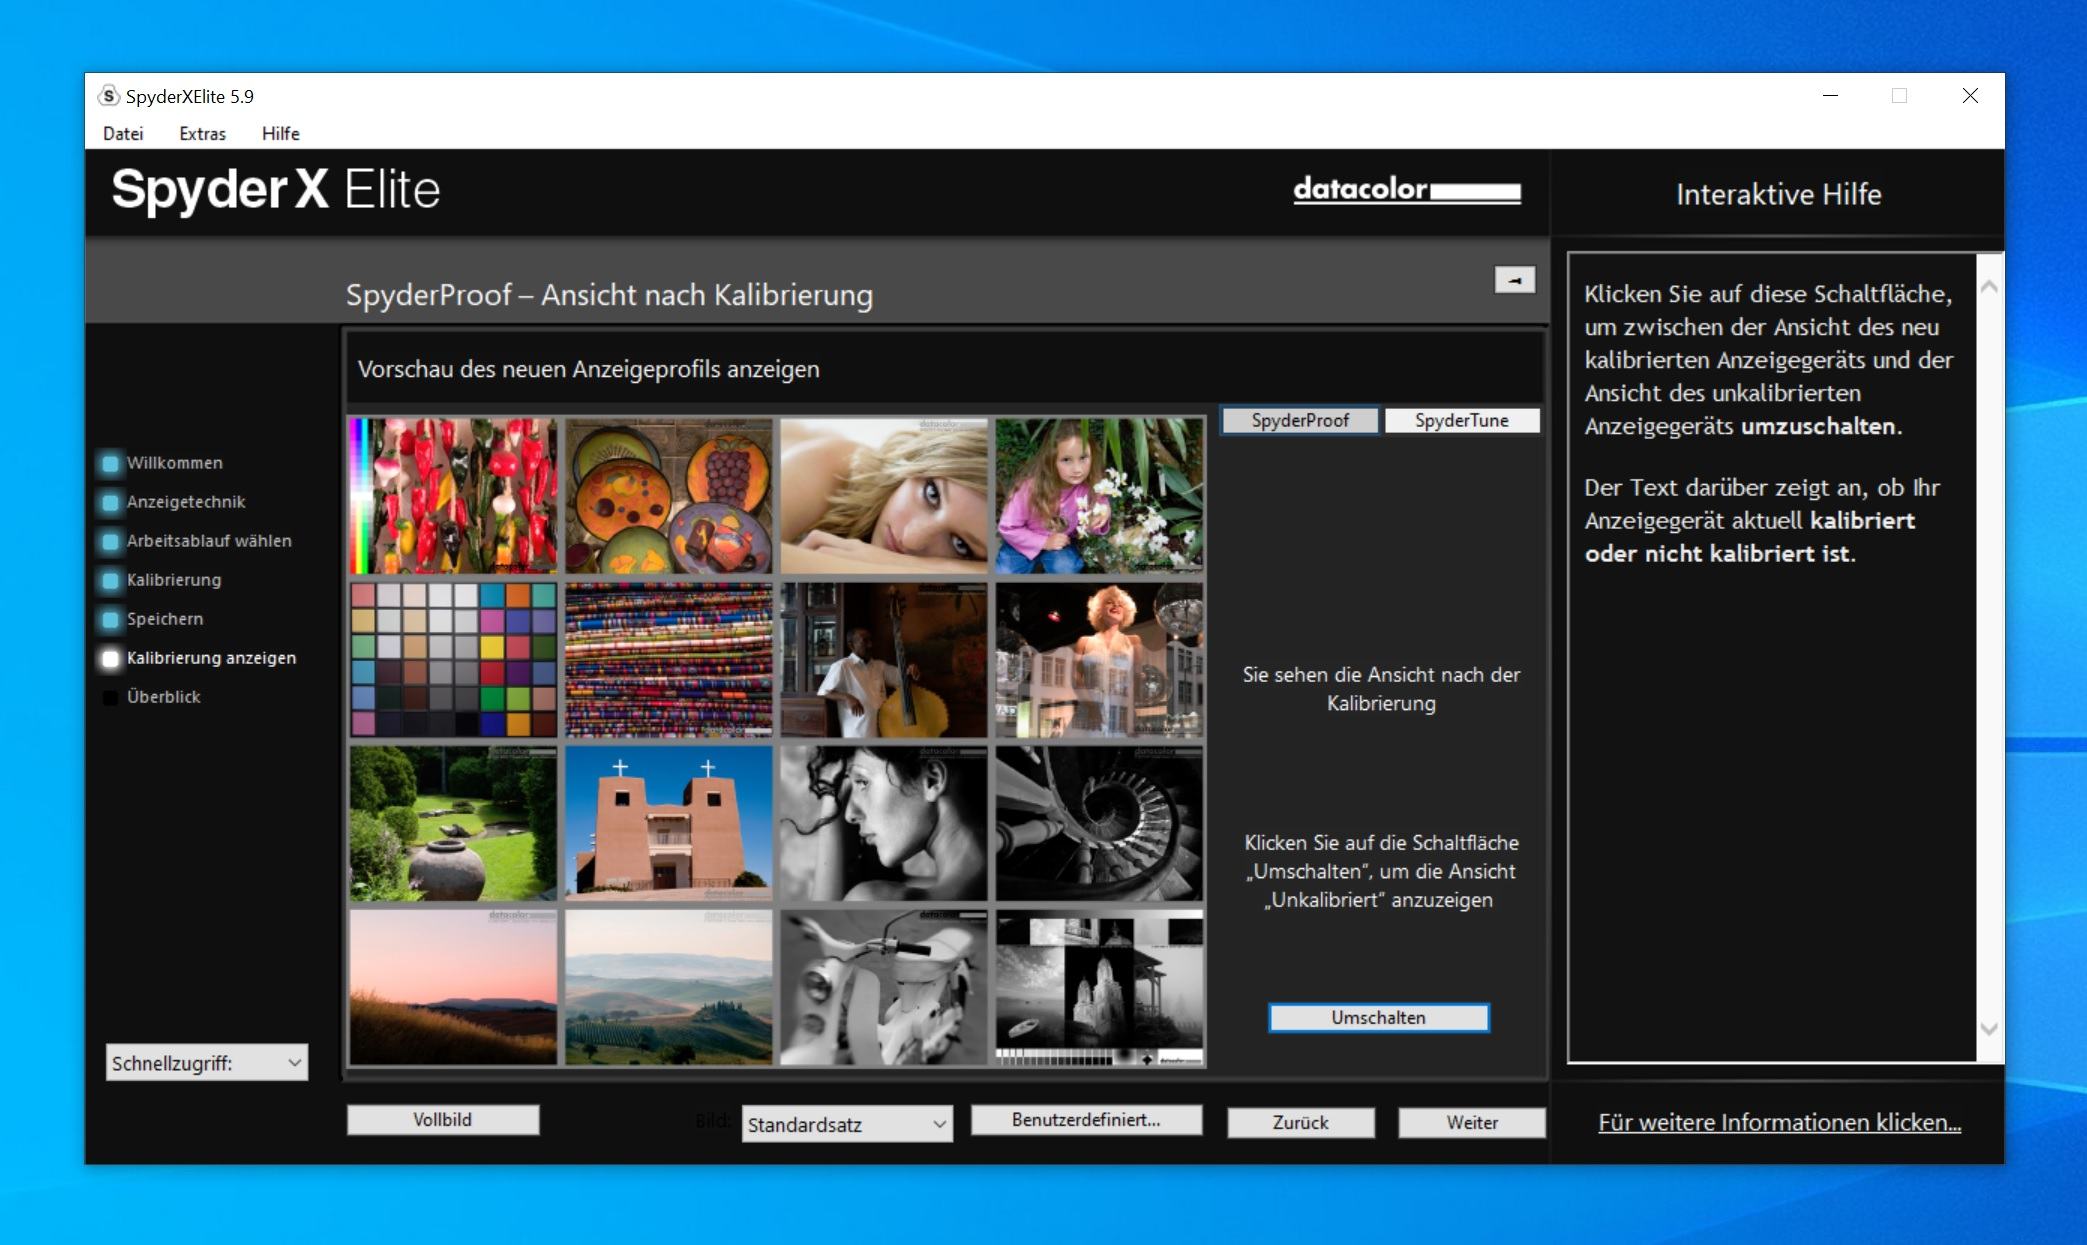This screenshot has width=2087, height=1245.
Task: Open the colorful painted plates thumbnail
Action: point(669,495)
